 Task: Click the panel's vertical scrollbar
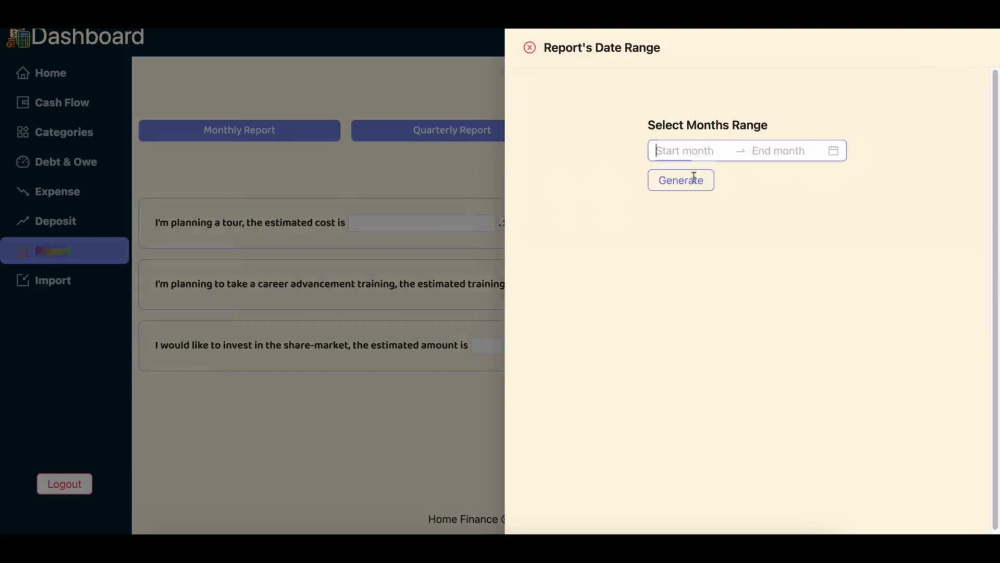995,300
